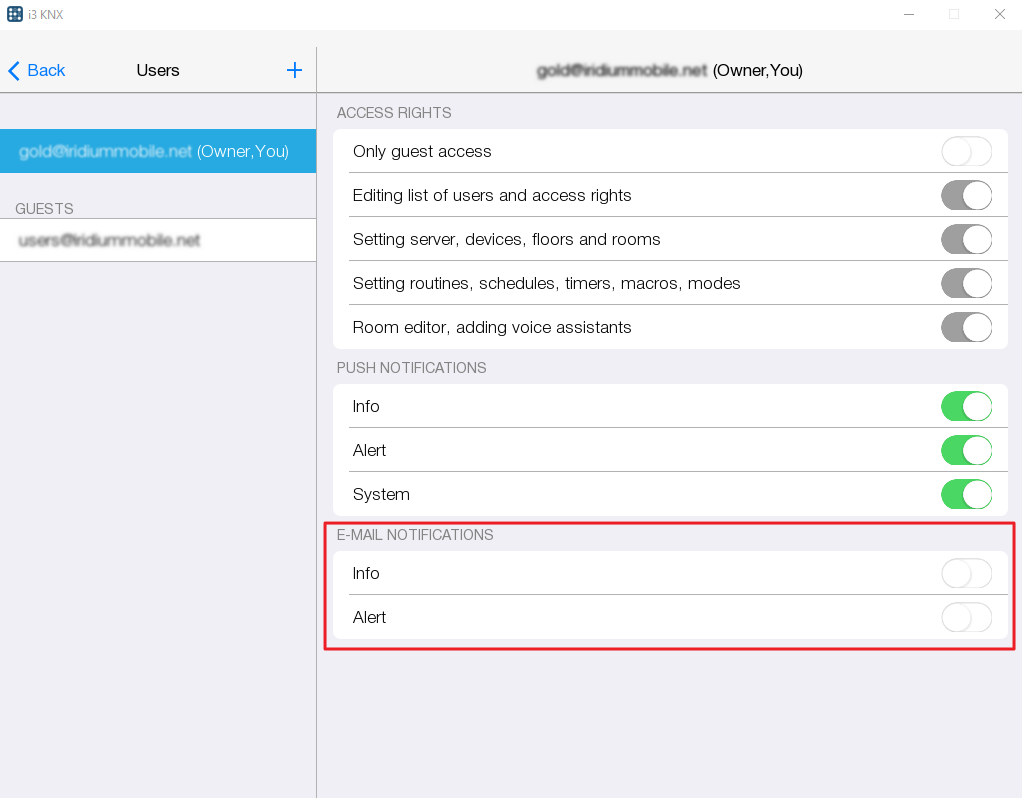Toggle Setting server, devices, floors and rooms
This screenshot has width=1022, height=798.
click(966, 240)
